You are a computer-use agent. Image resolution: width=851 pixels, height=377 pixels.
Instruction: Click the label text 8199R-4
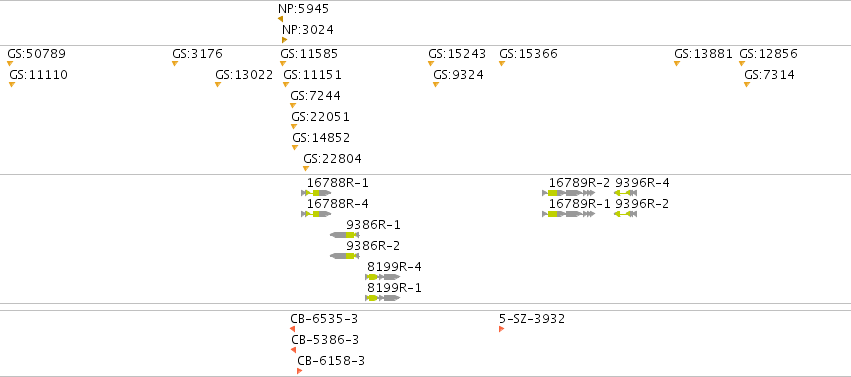tap(395, 267)
